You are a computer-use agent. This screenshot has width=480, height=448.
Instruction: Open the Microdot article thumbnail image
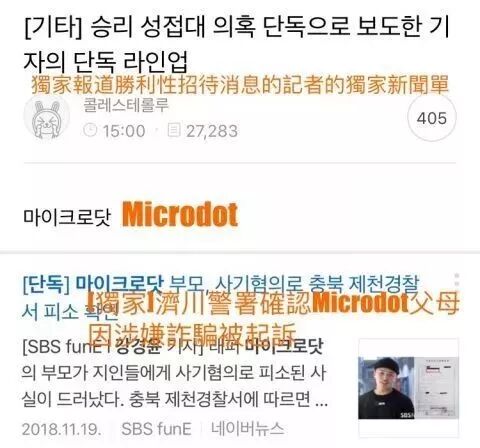tap(409, 388)
